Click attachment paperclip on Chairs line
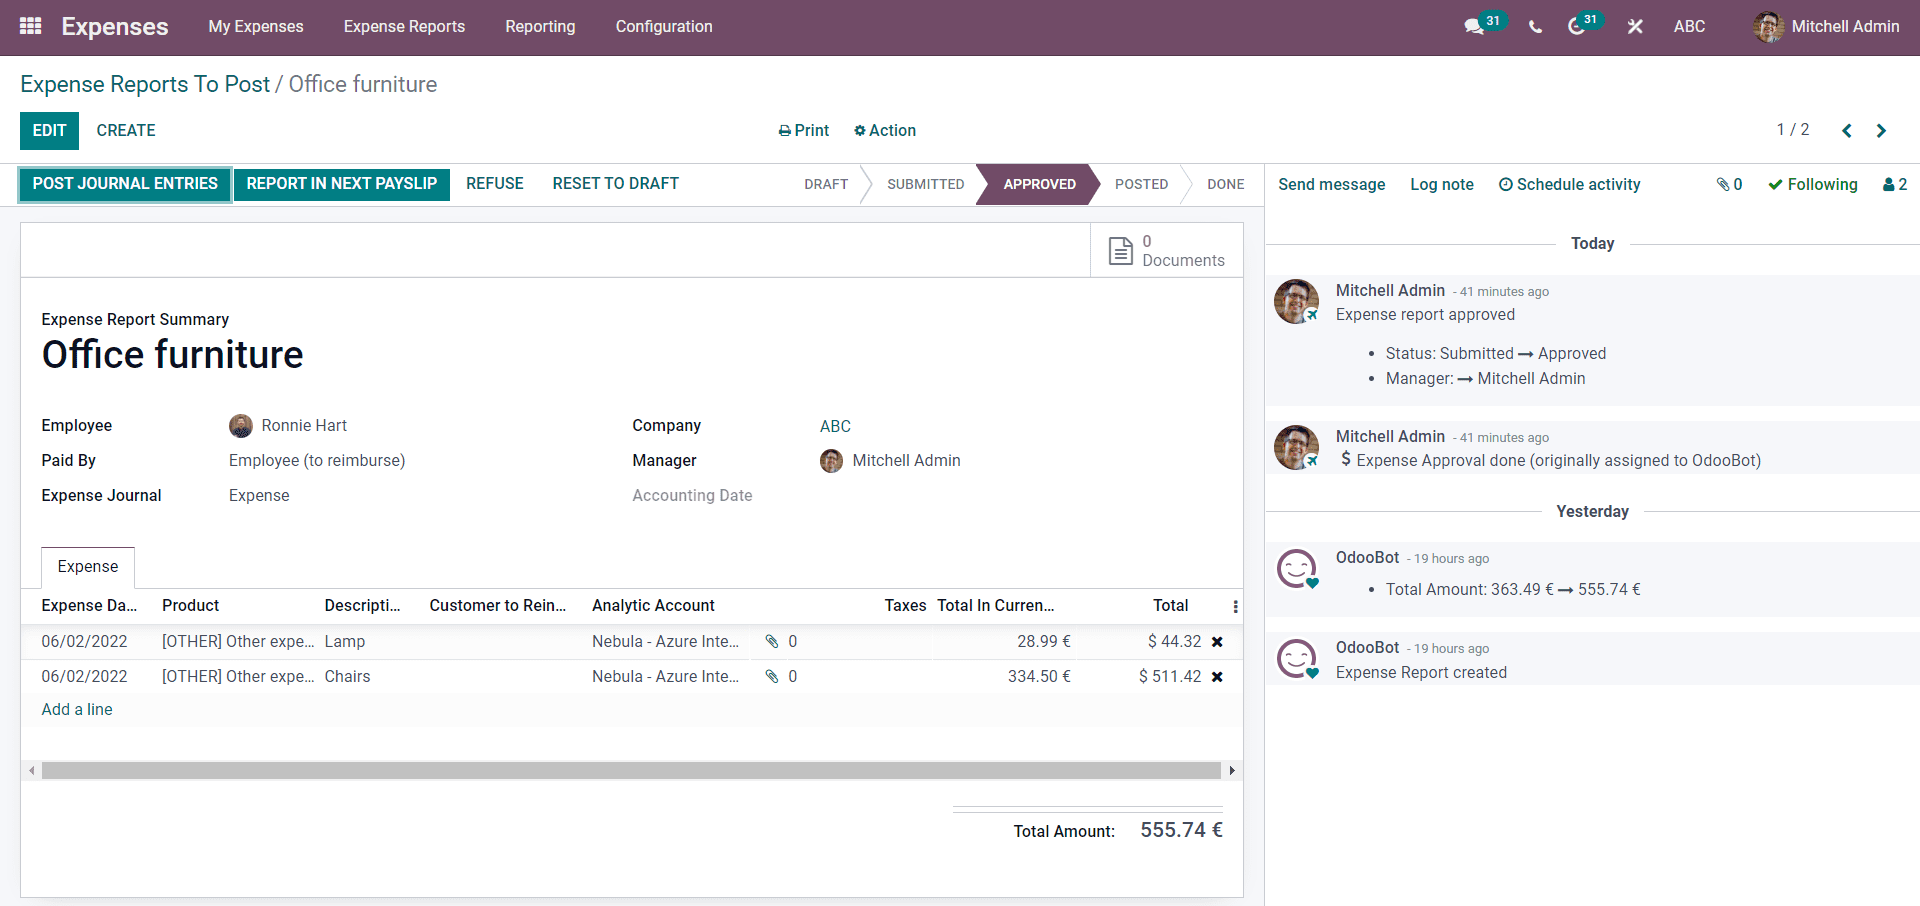Screen dimensions: 1920x906 click(772, 676)
